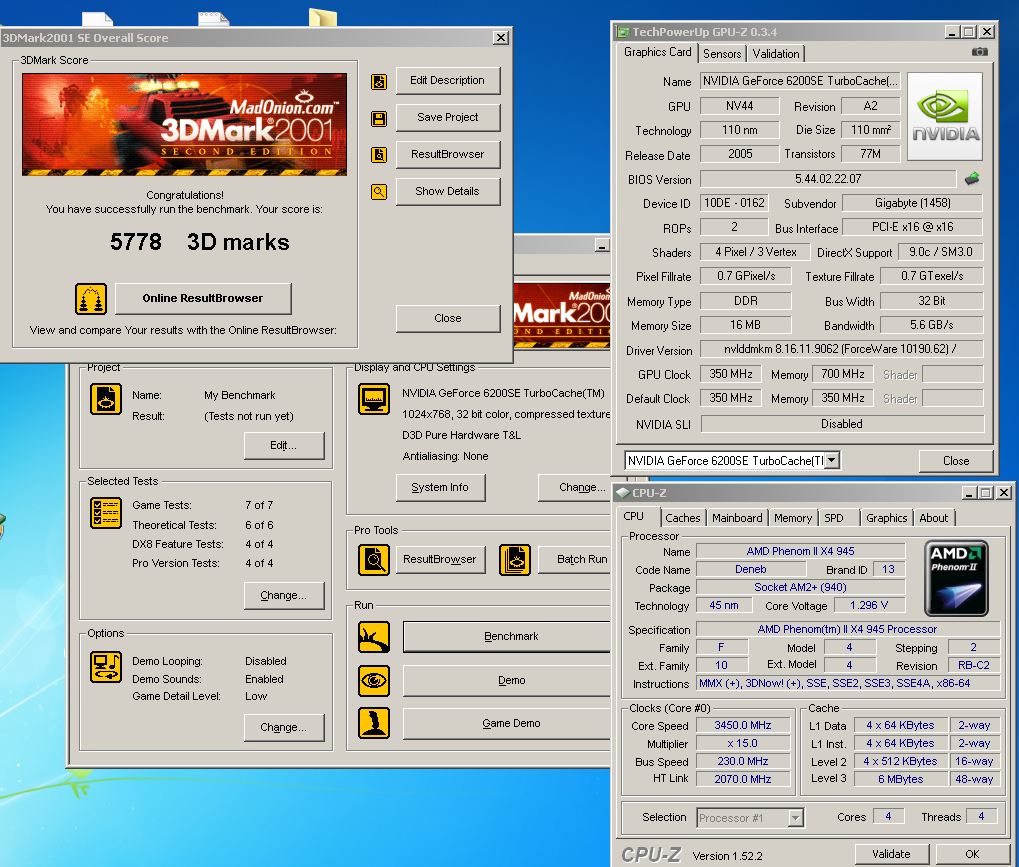Click Change button under Selected Tests

click(284, 595)
